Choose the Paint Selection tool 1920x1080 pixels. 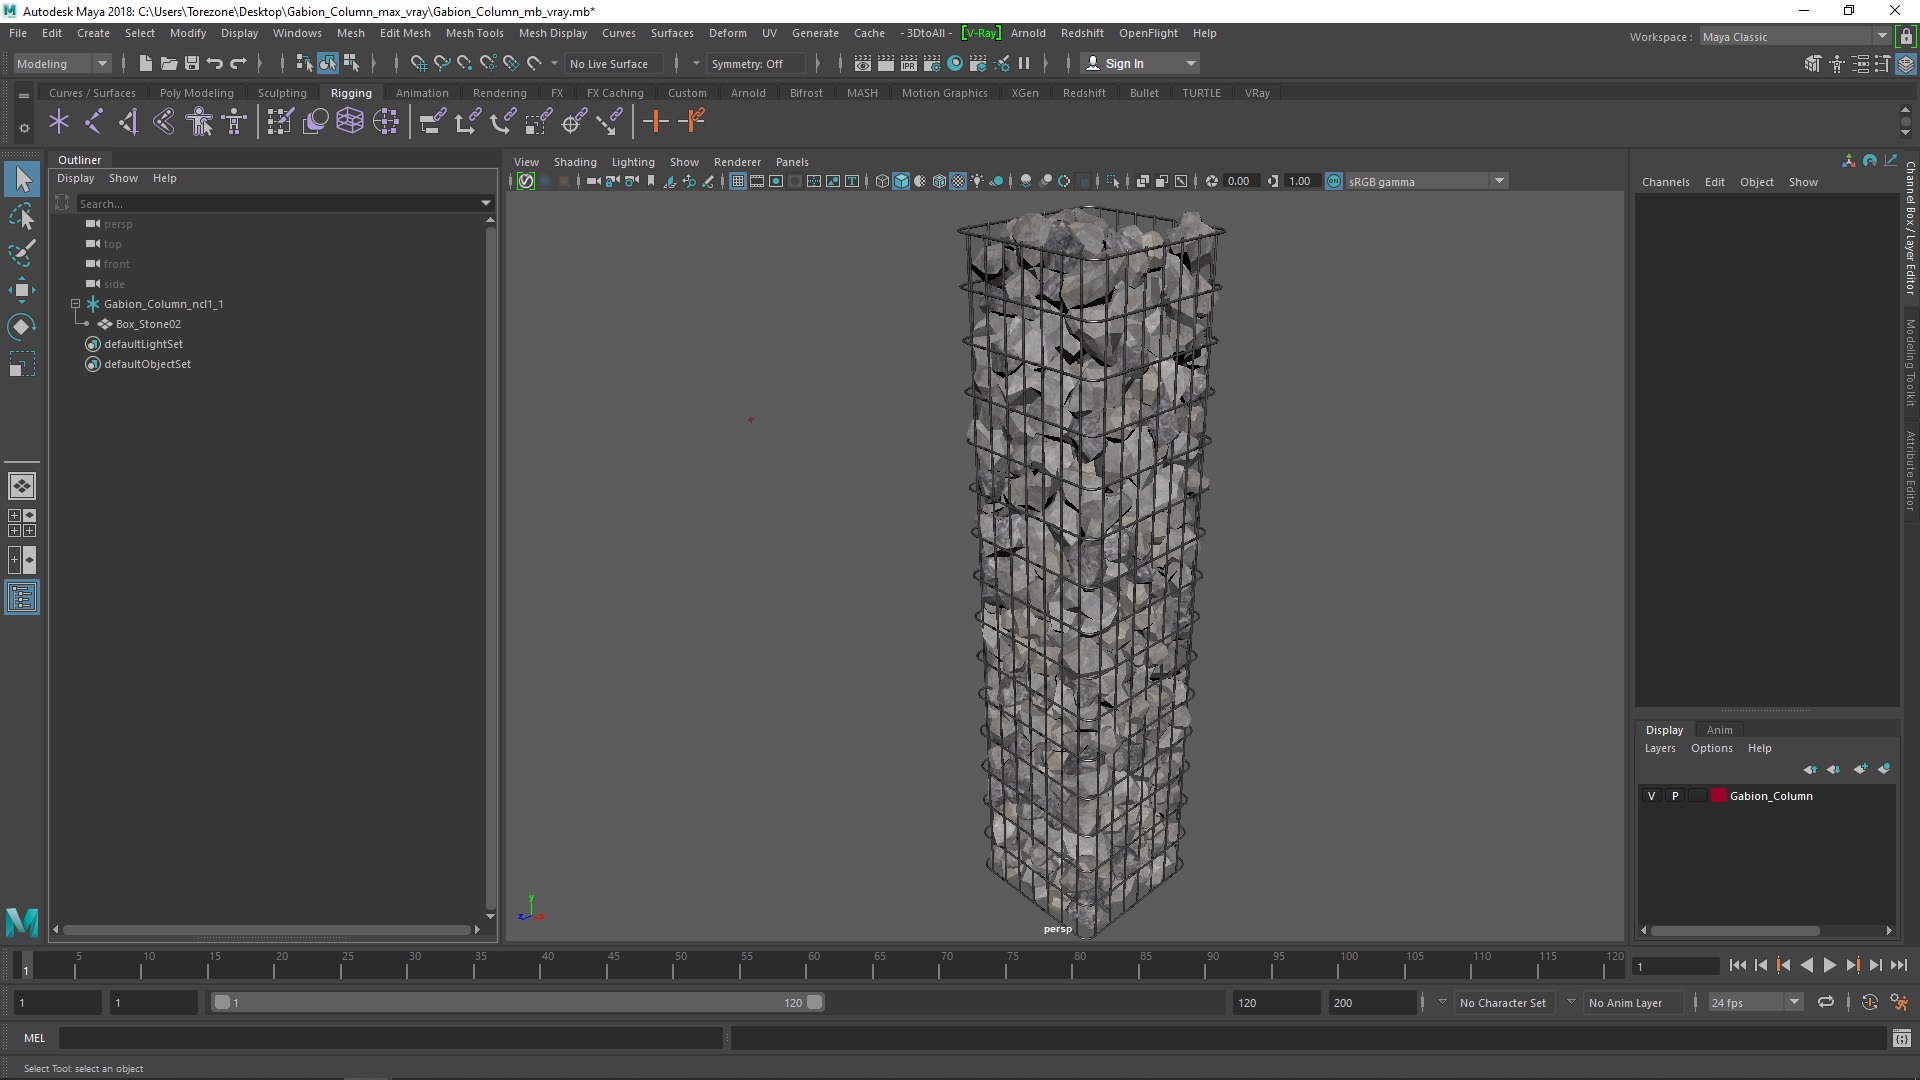22,252
